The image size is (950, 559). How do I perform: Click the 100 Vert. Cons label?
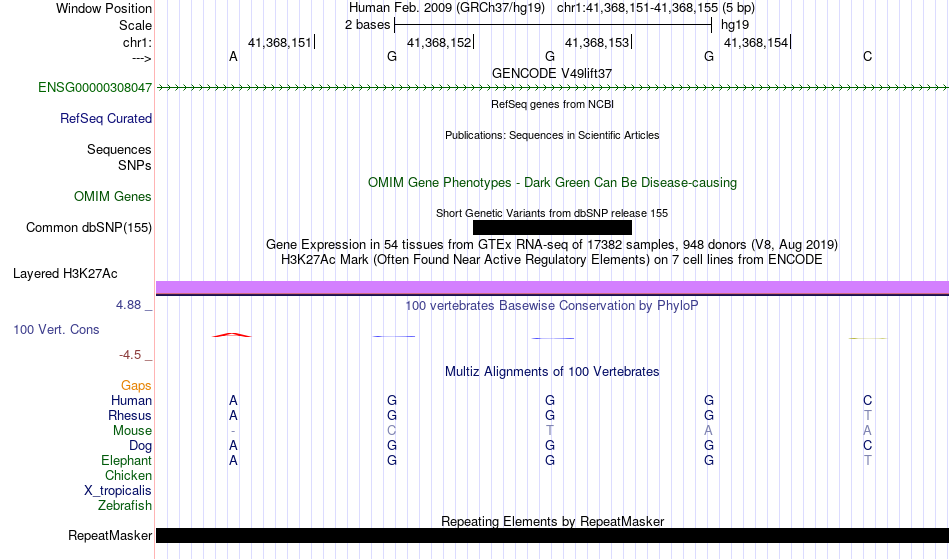tap(56, 329)
